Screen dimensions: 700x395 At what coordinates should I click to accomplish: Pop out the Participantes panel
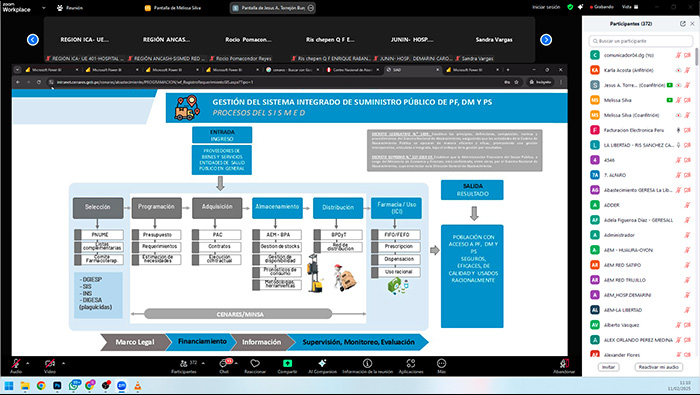(683, 24)
